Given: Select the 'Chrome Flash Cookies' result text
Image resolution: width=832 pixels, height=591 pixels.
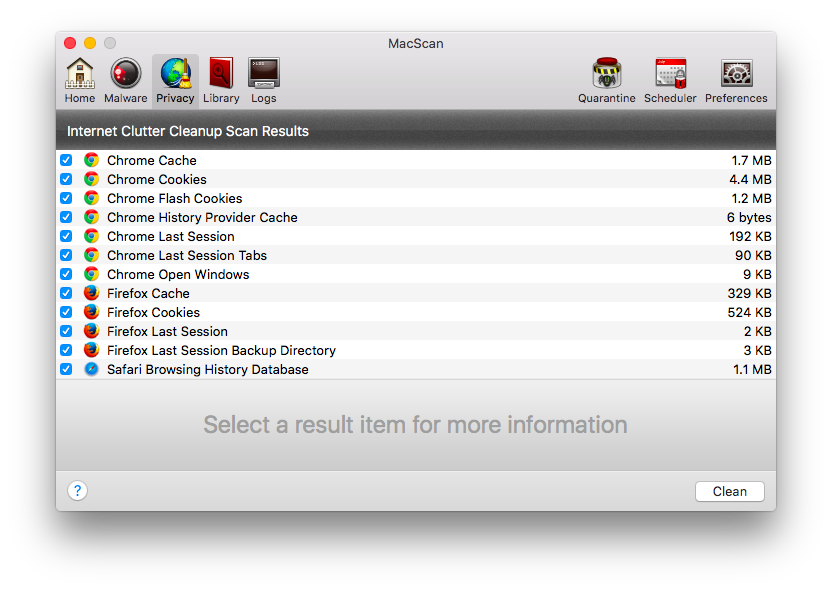Looking at the screenshot, I should click(175, 198).
